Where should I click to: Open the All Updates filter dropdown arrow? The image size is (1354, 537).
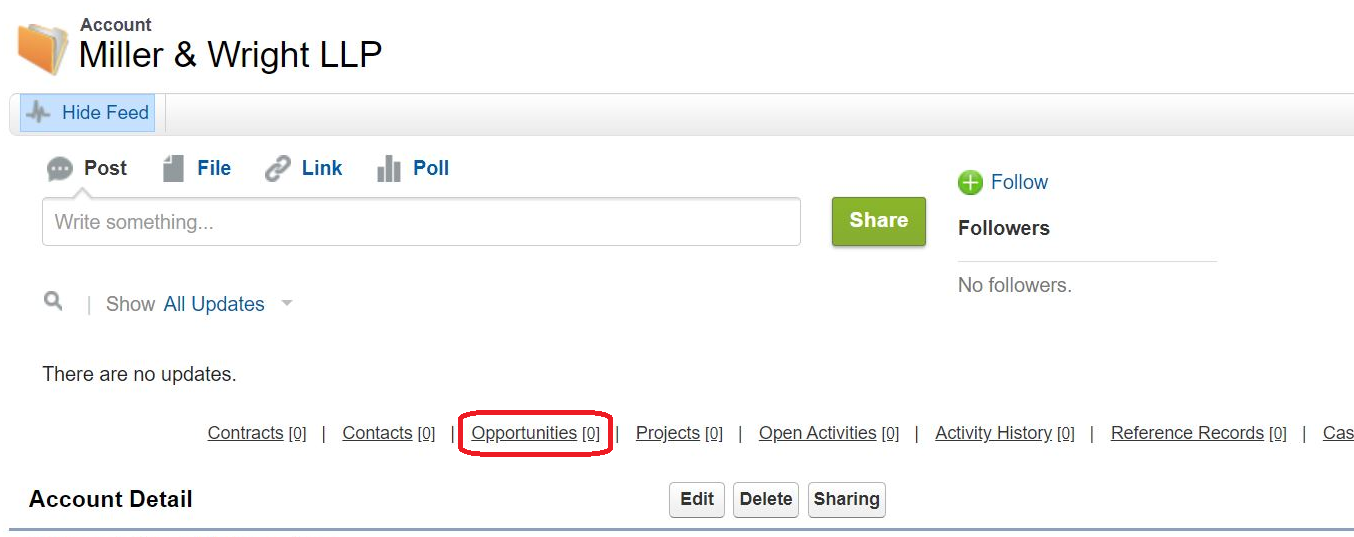pos(287,303)
